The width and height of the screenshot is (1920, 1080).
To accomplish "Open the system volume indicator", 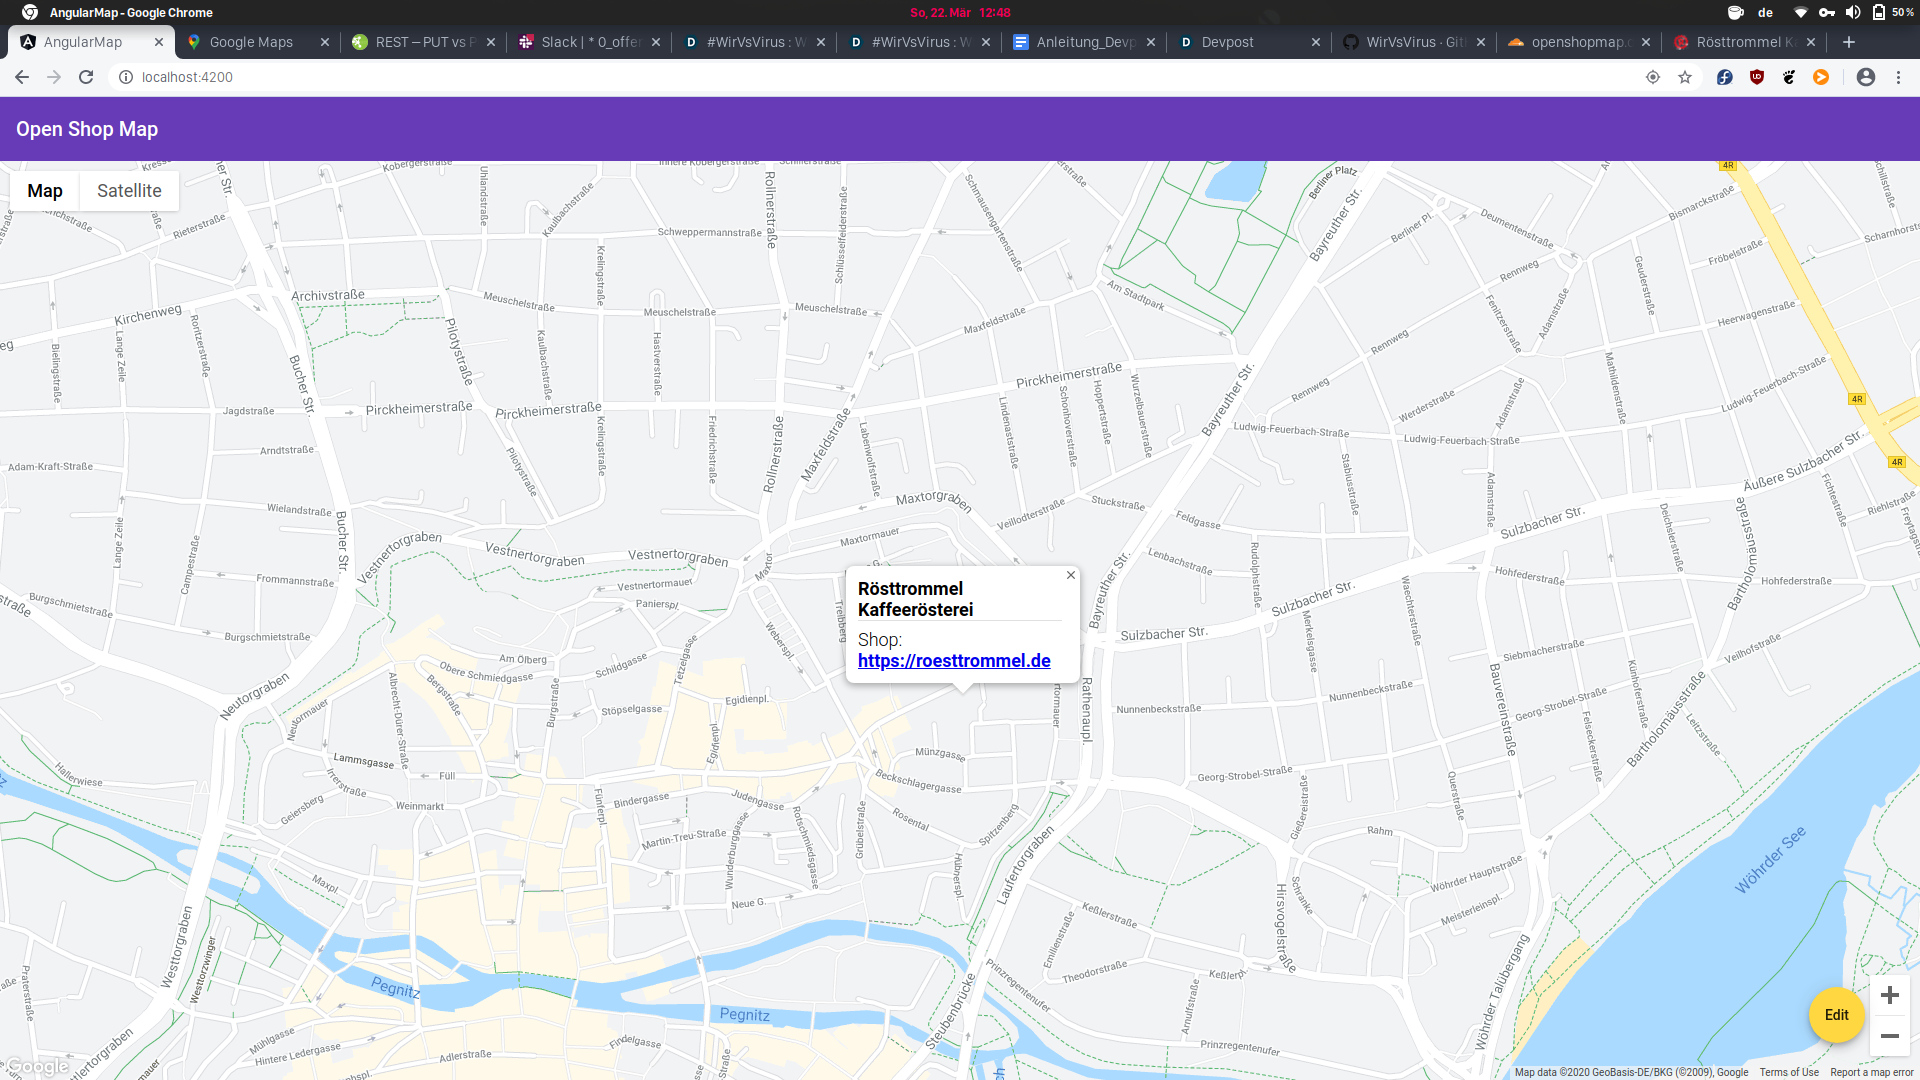I will click(x=1853, y=12).
